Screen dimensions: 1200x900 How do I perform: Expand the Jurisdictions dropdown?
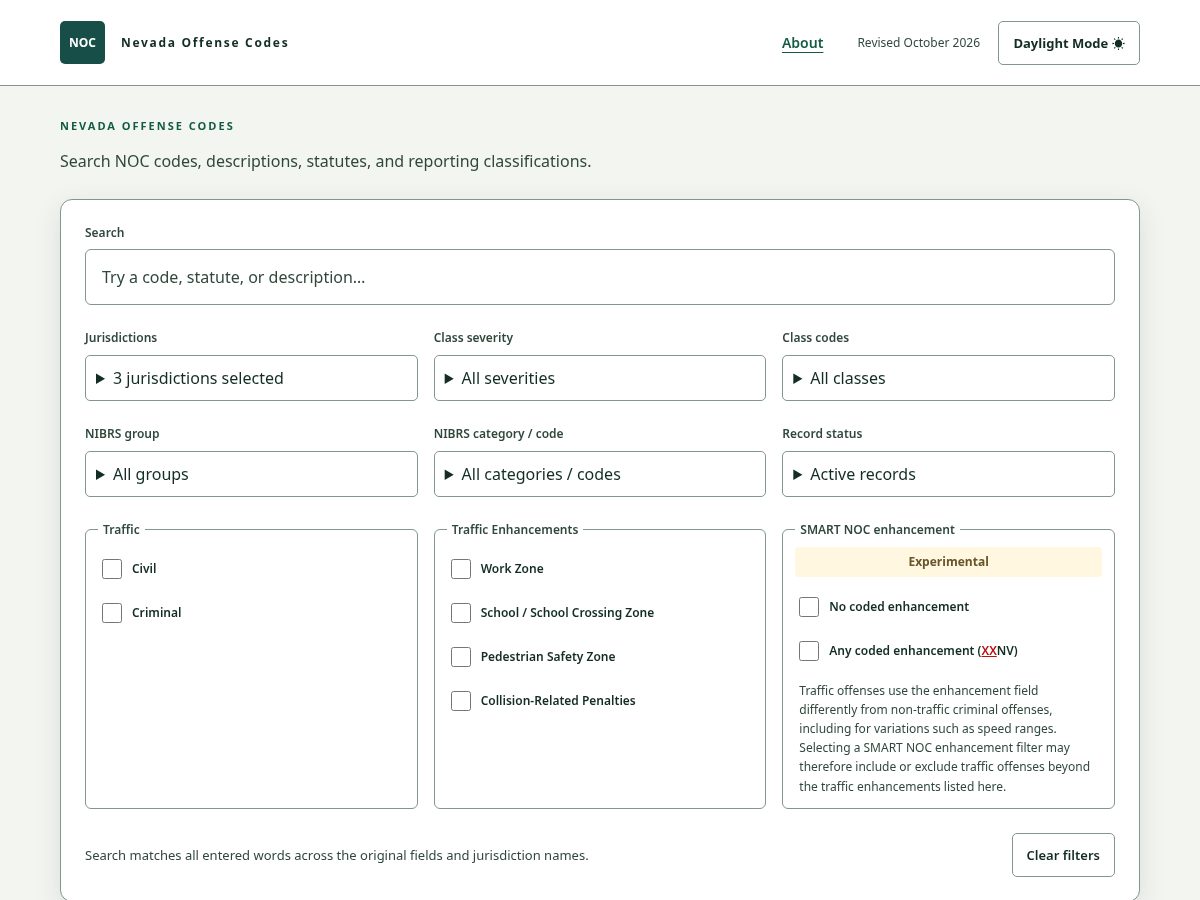click(251, 378)
